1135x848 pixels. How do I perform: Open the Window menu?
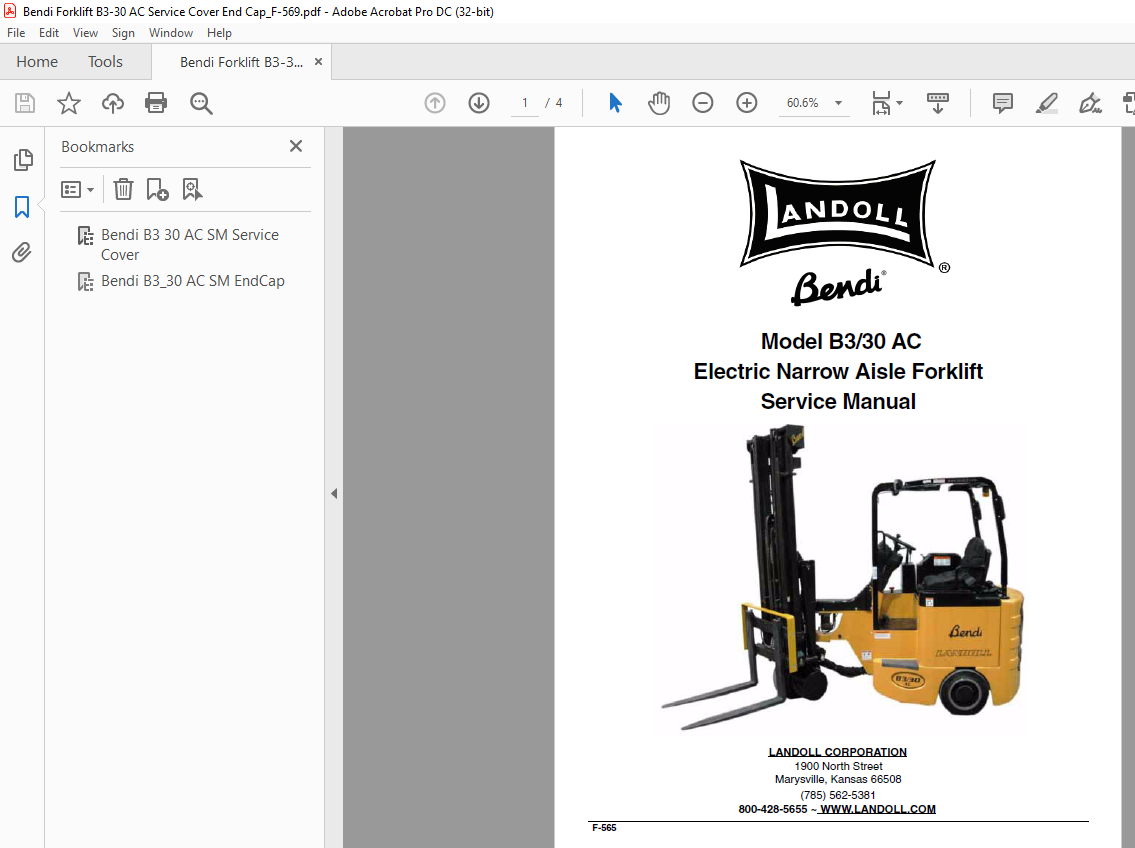(x=171, y=33)
